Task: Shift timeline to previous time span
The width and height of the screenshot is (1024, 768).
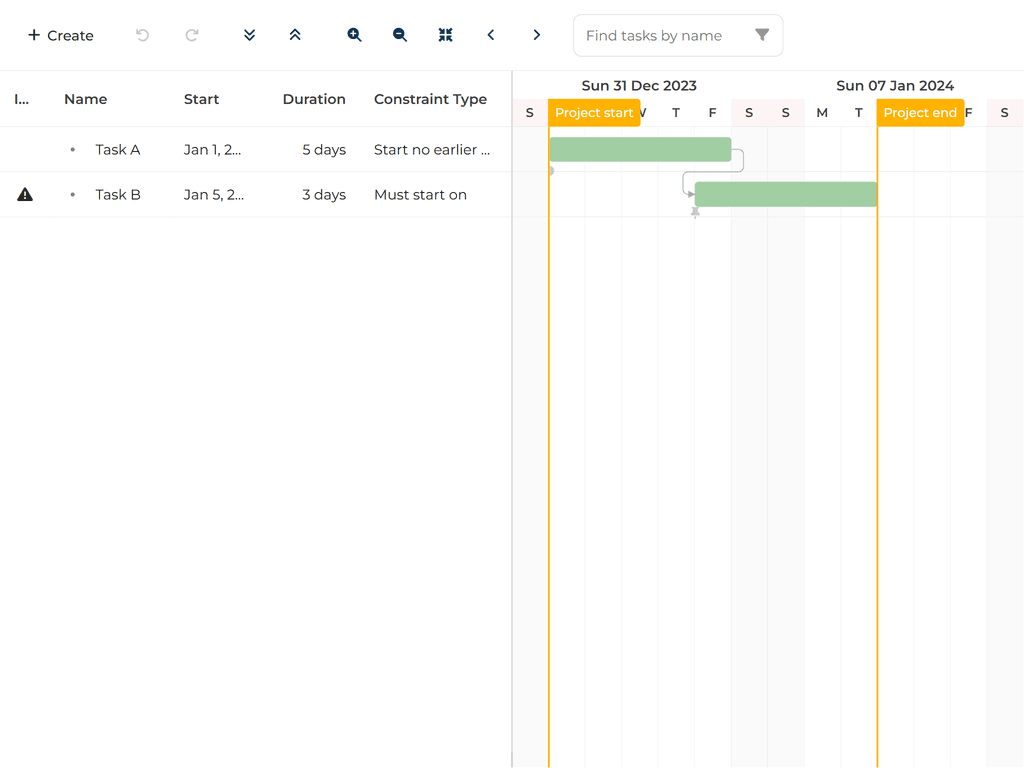Action: coord(491,35)
